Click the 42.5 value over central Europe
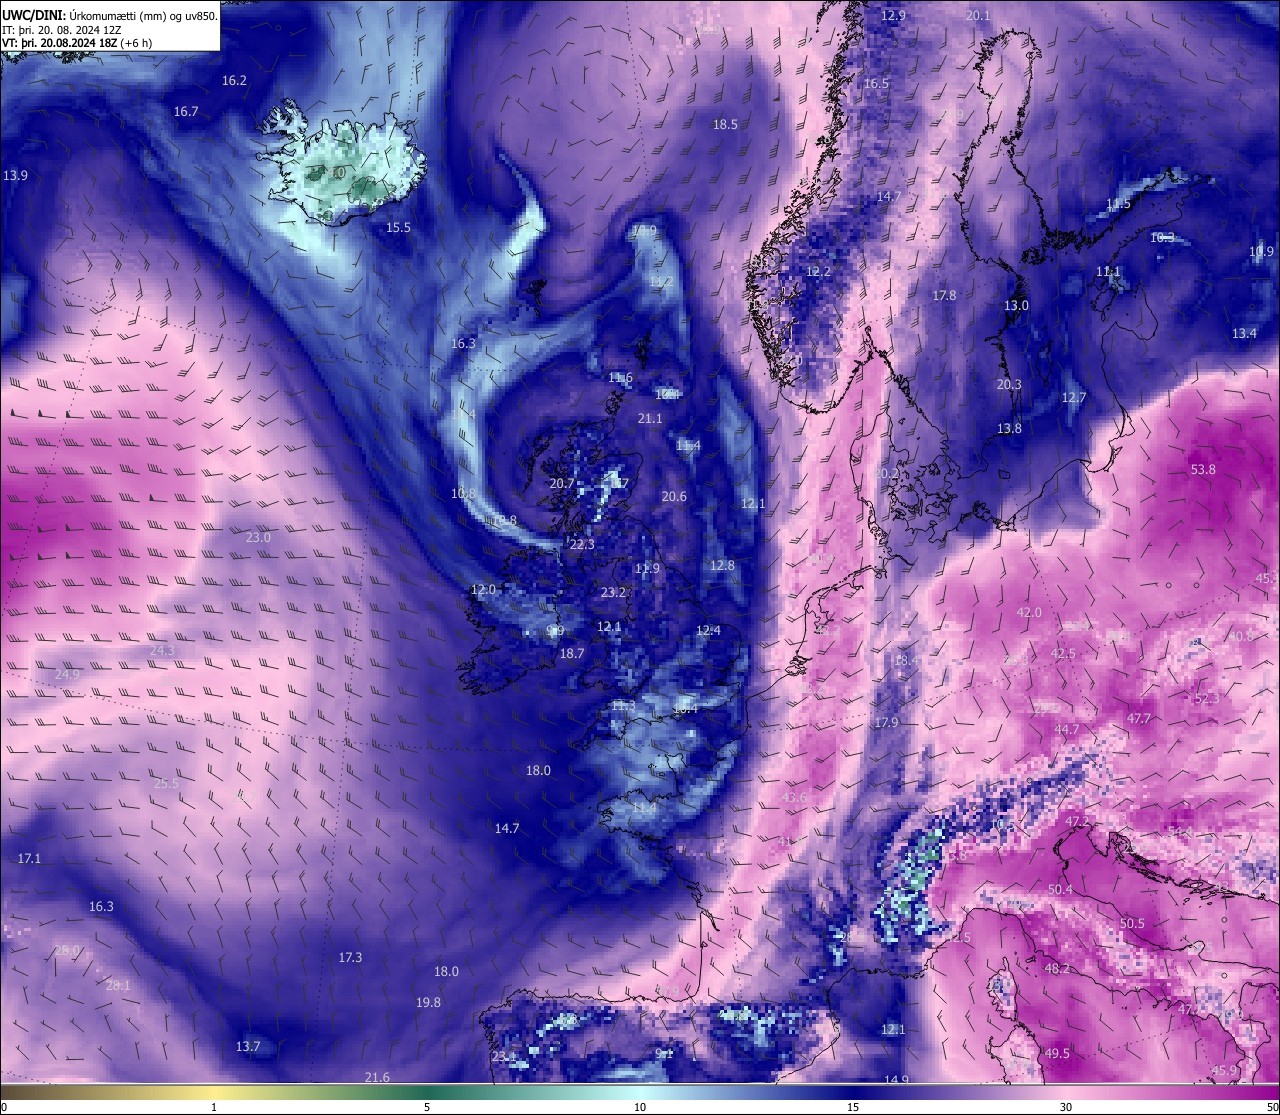The width and height of the screenshot is (1280, 1115). coord(1063,653)
